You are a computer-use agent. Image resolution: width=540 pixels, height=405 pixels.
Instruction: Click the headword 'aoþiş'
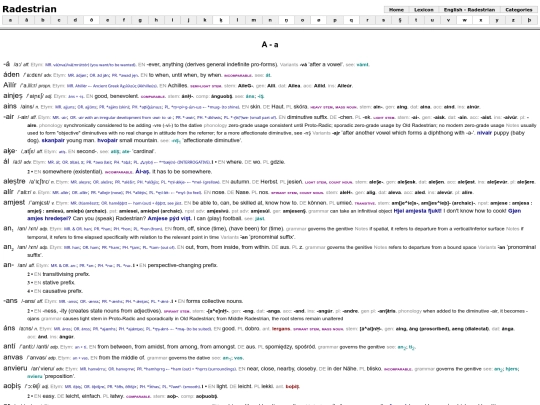[12, 386]
